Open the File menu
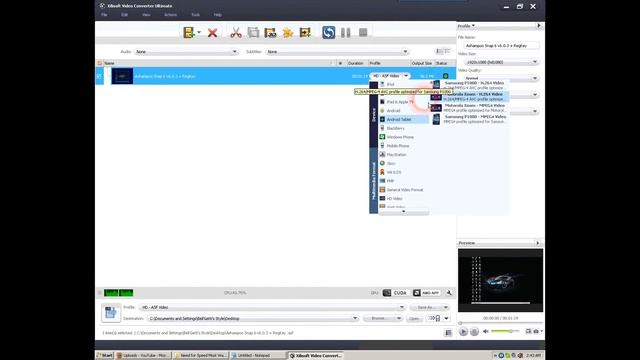Screen dimensions: 640x360 tap(104, 15)
